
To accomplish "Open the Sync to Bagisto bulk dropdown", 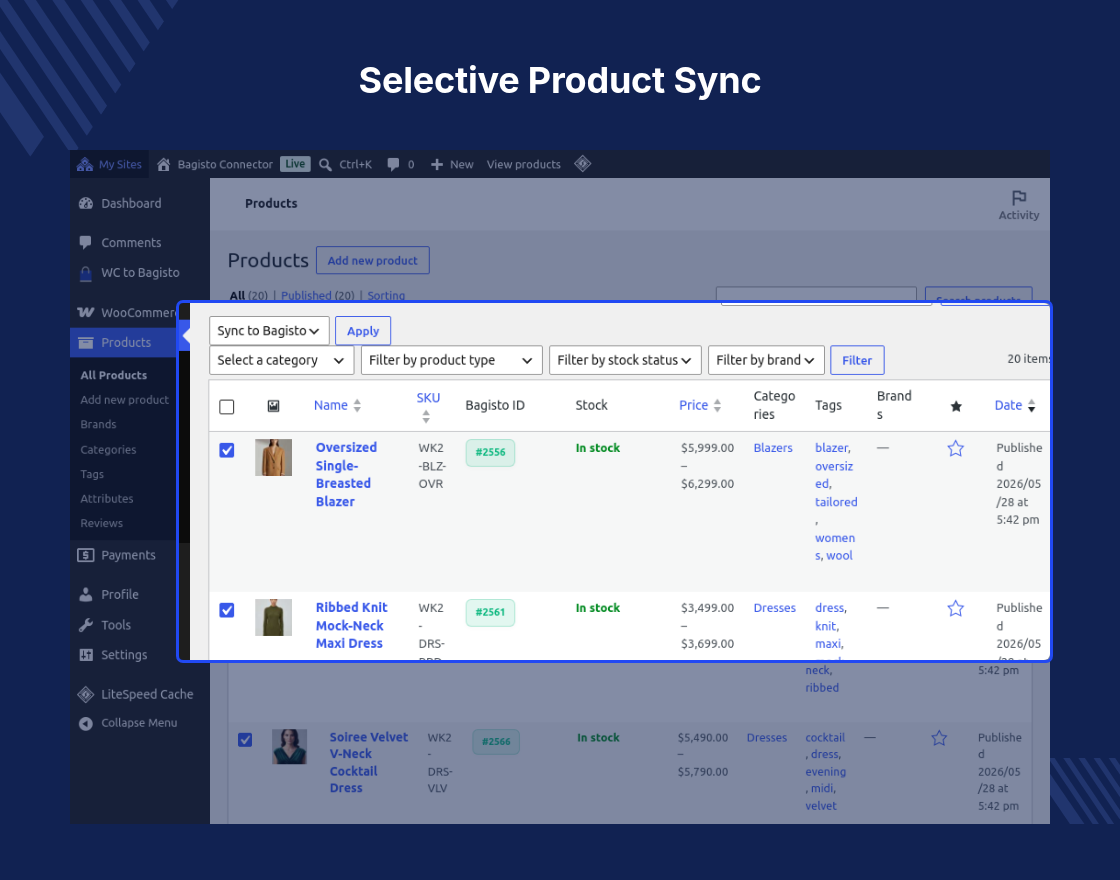I will [269, 331].
